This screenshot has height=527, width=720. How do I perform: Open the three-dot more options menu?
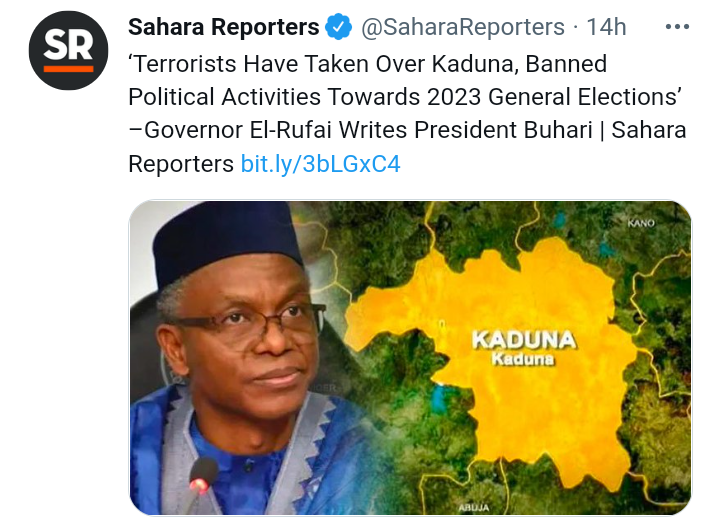[677, 27]
